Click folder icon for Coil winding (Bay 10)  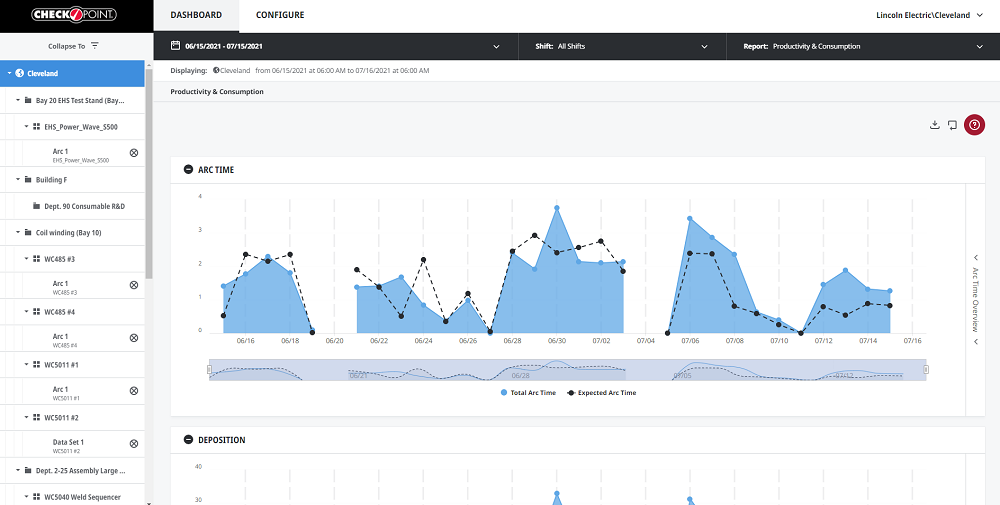point(28,233)
